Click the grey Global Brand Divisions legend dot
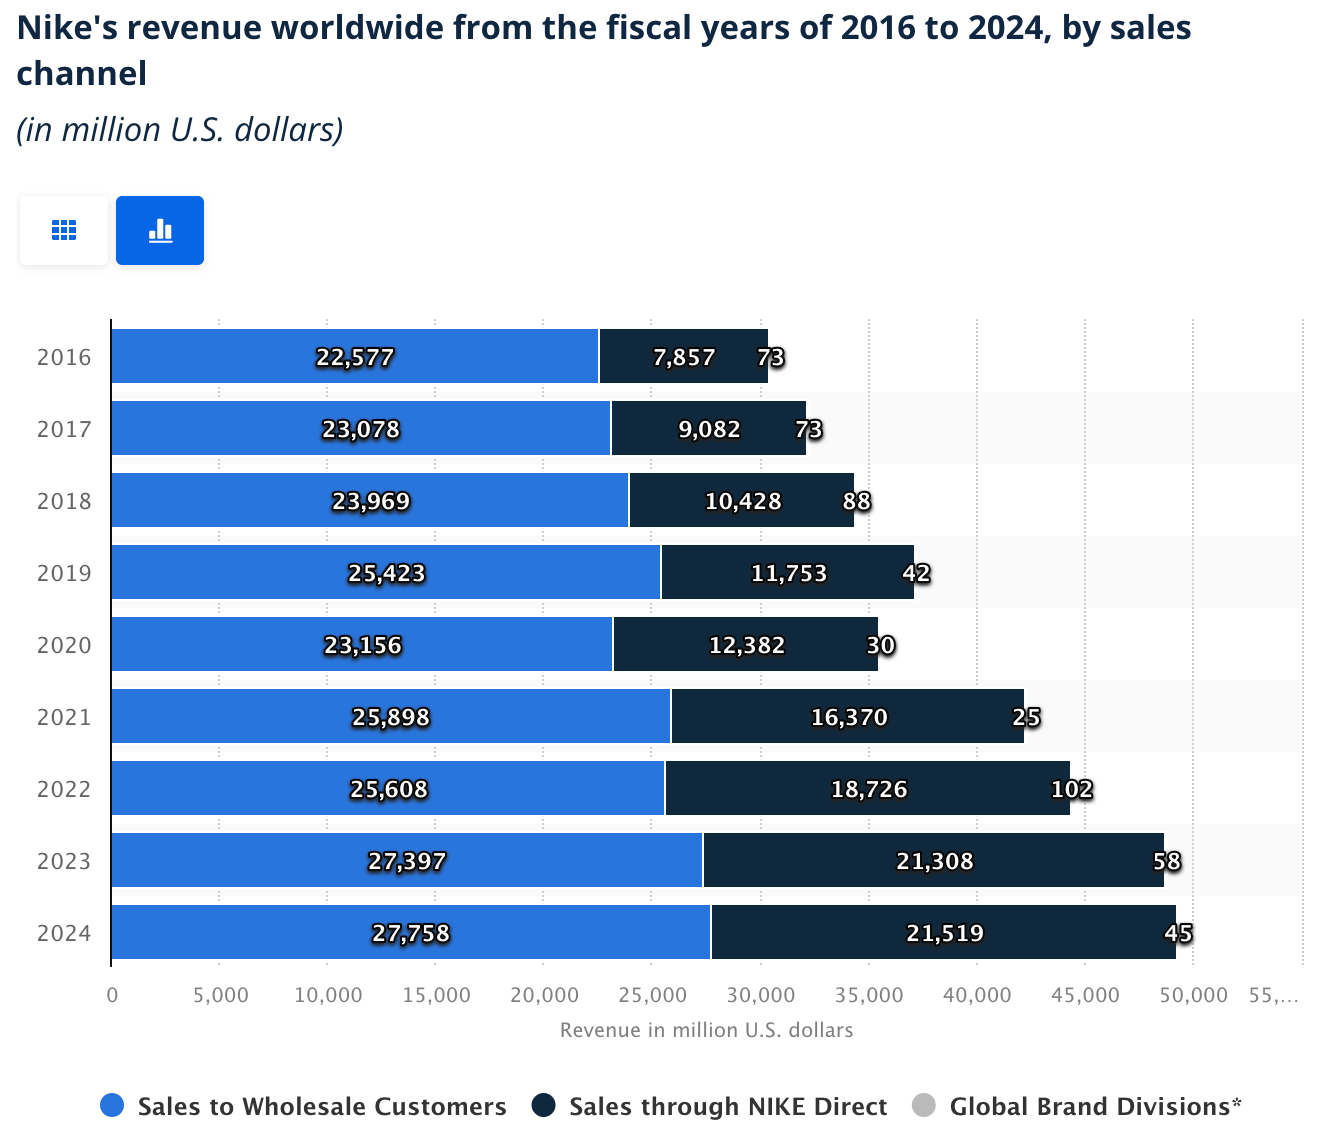 [x=924, y=1106]
